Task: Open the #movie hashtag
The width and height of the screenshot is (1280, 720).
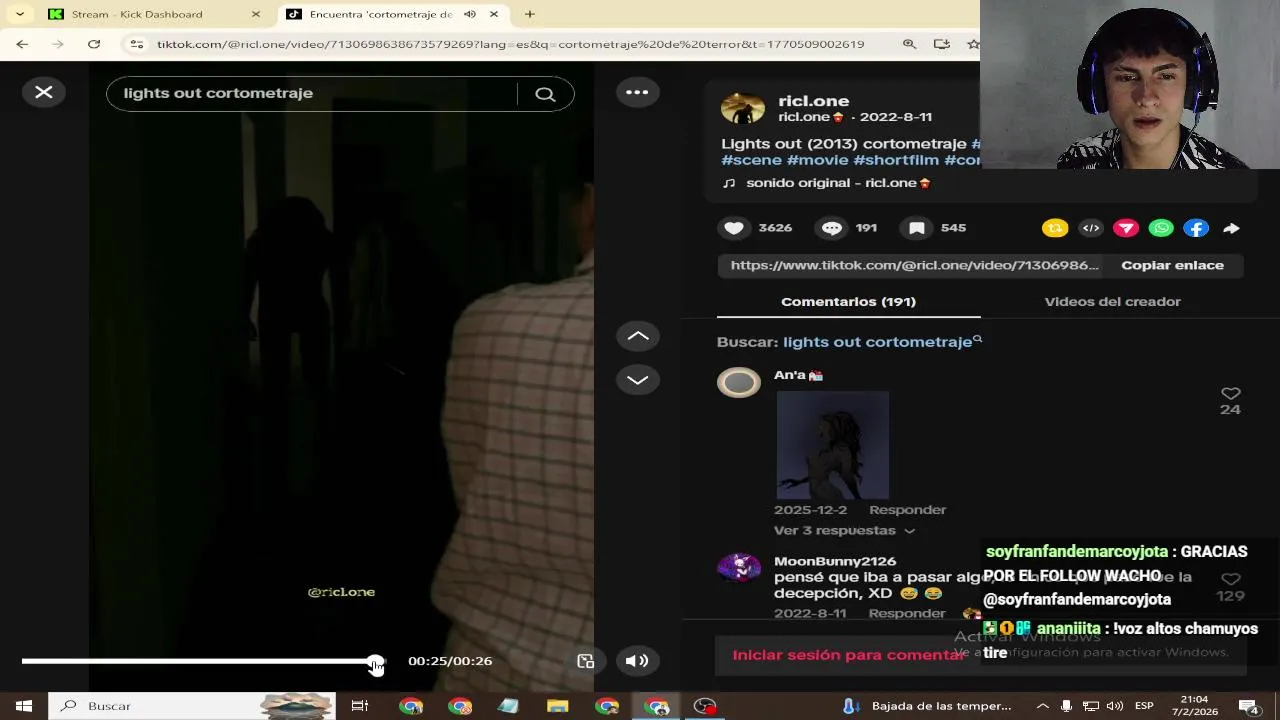Action: pyautogui.click(x=817, y=160)
